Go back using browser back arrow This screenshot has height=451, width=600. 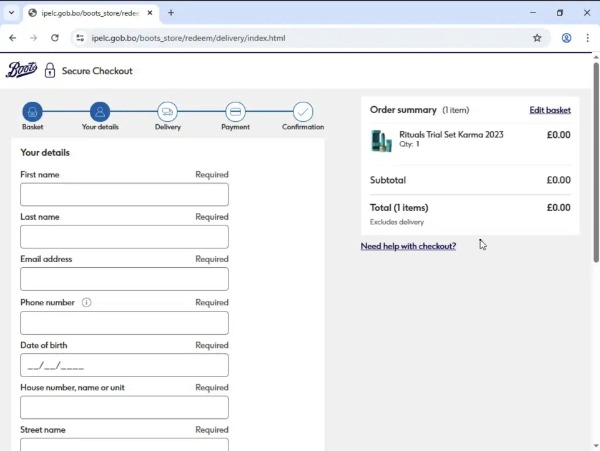coord(13,38)
